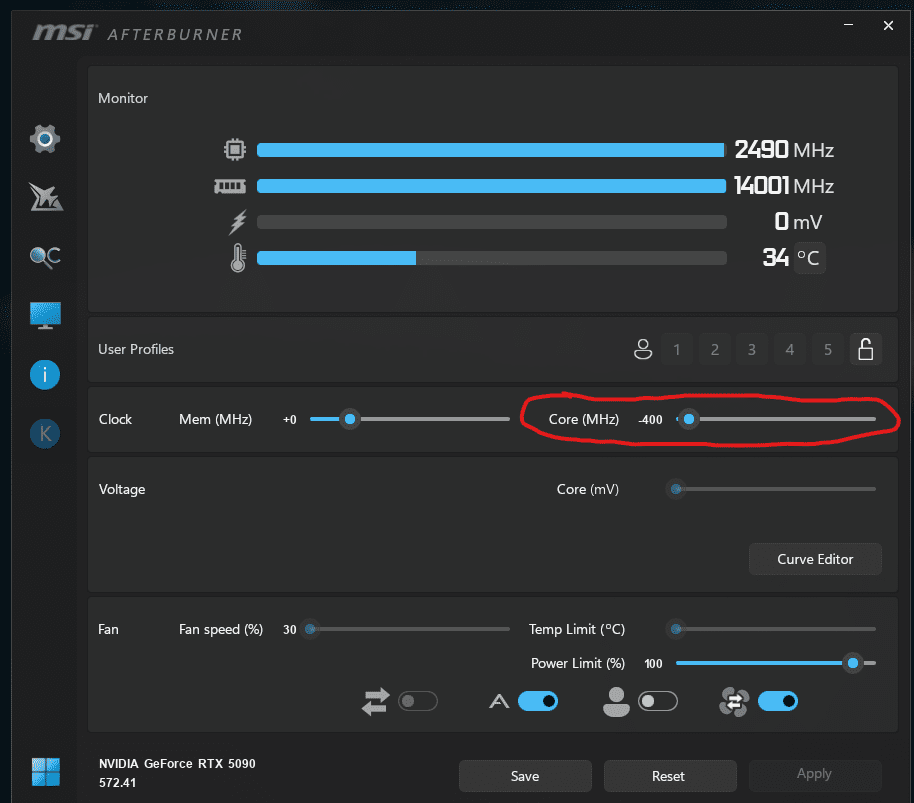Select user profile 5
The width and height of the screenshot is (914, 803).
tap(828, 349)
